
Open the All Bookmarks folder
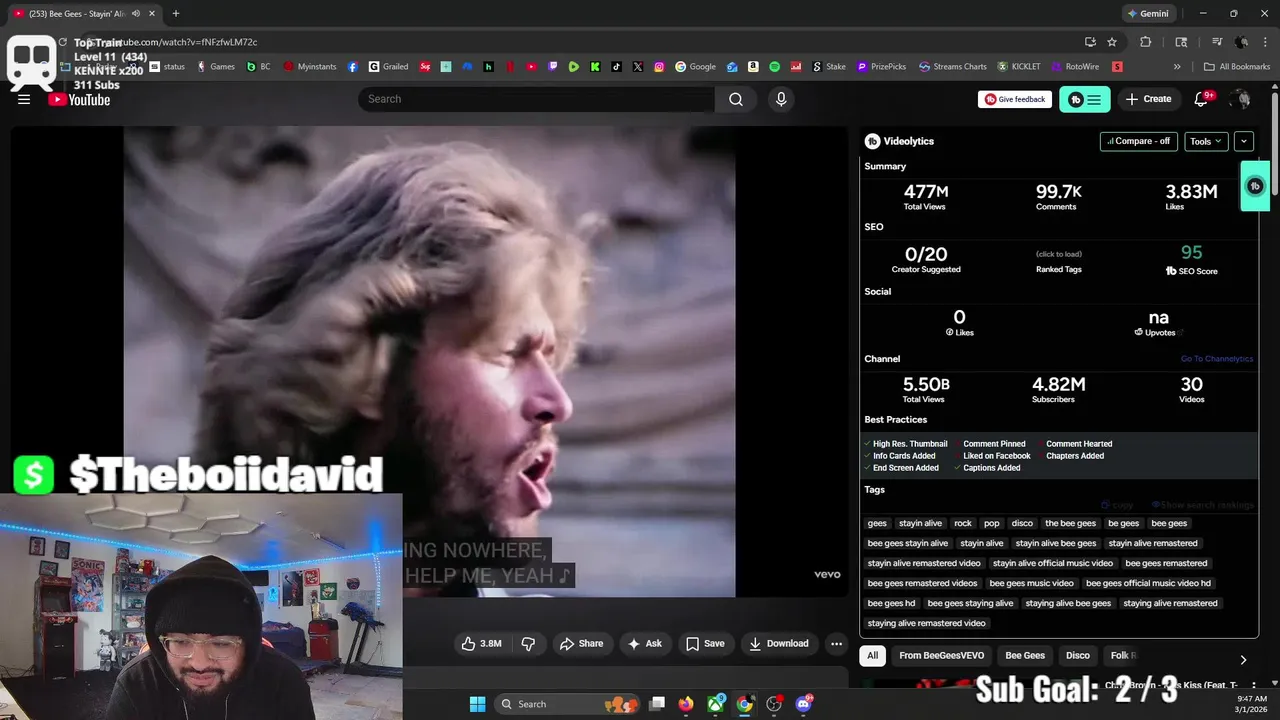pos(1237,67)
